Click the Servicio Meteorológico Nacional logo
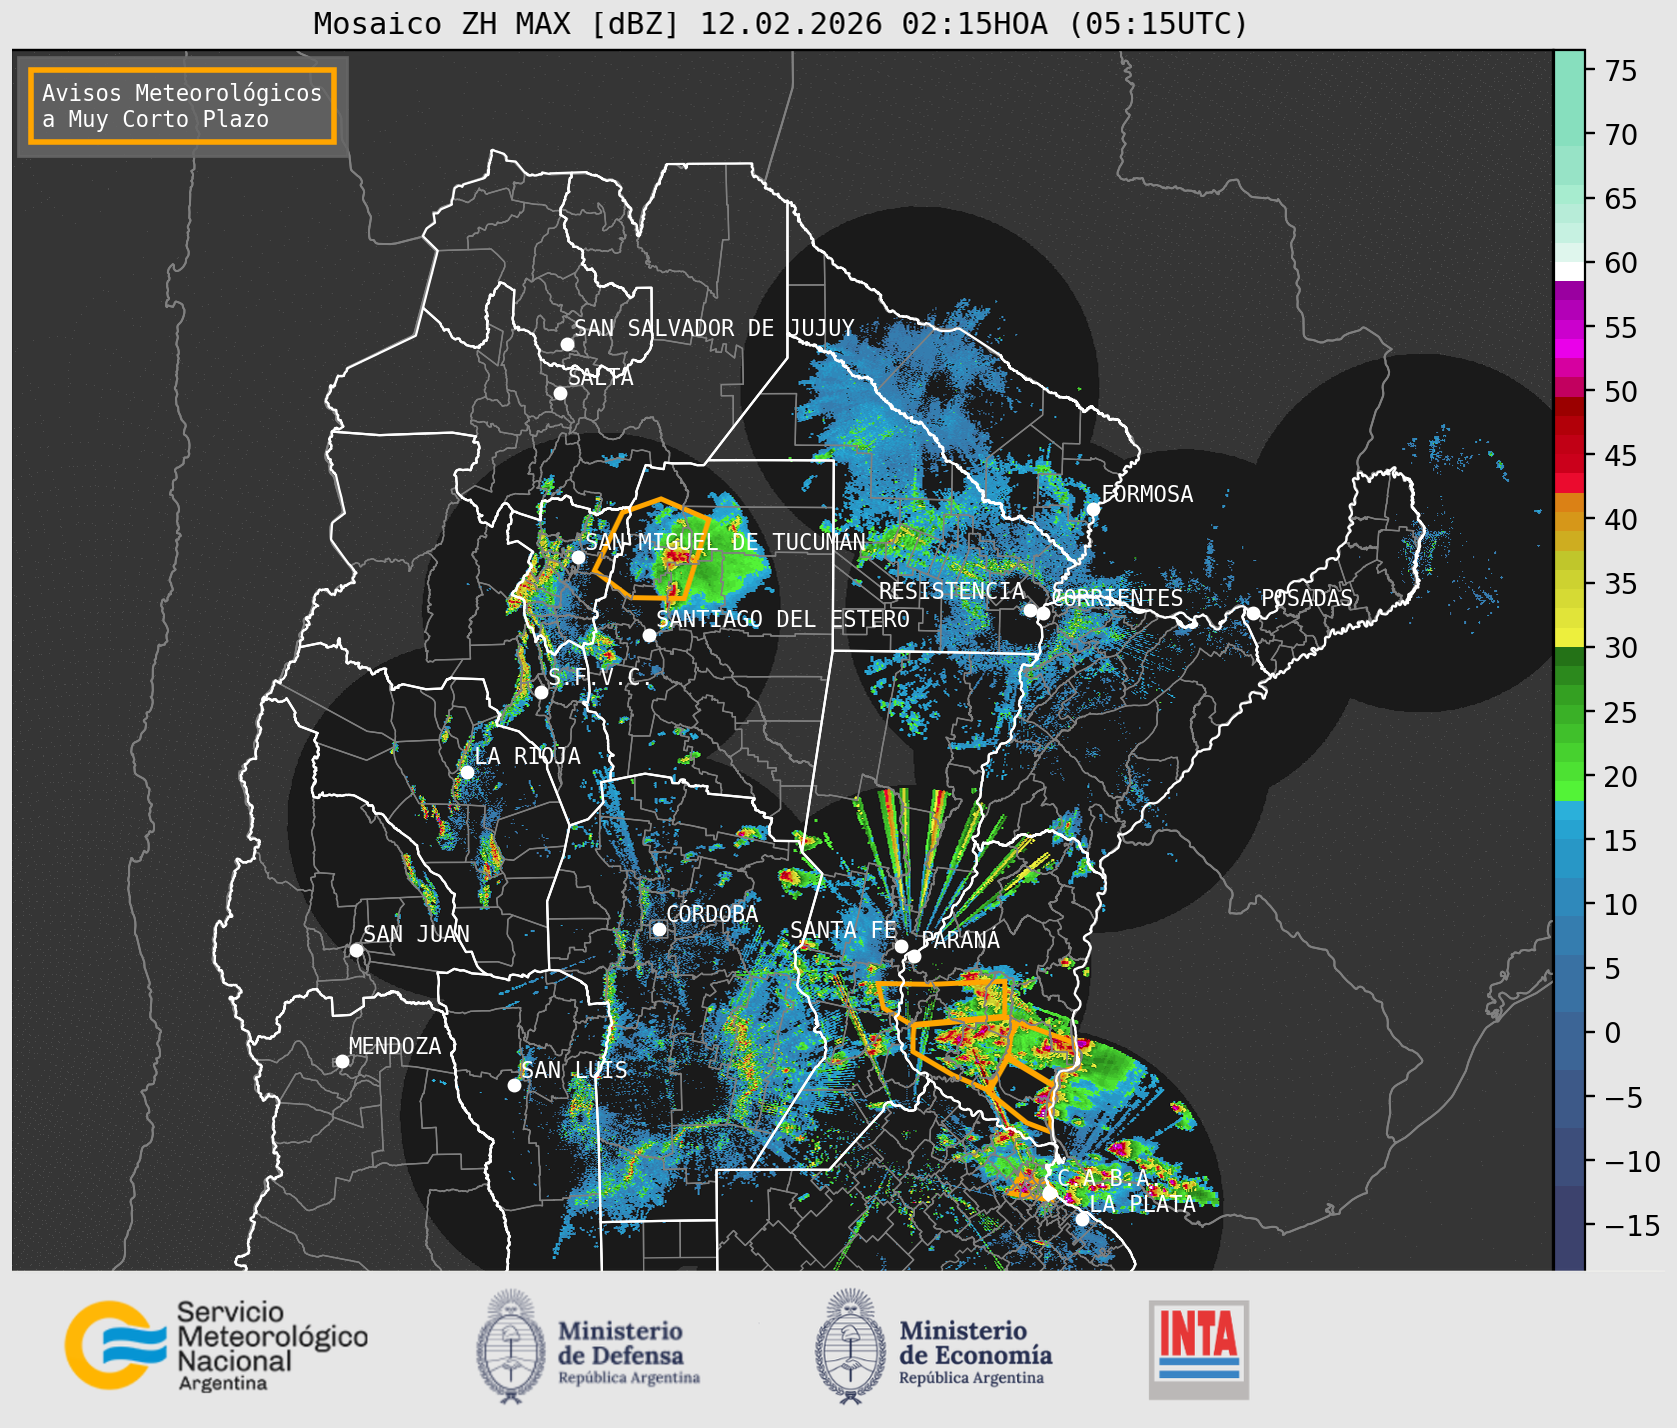1677x1428 pixels. (x=216, y=1345)
